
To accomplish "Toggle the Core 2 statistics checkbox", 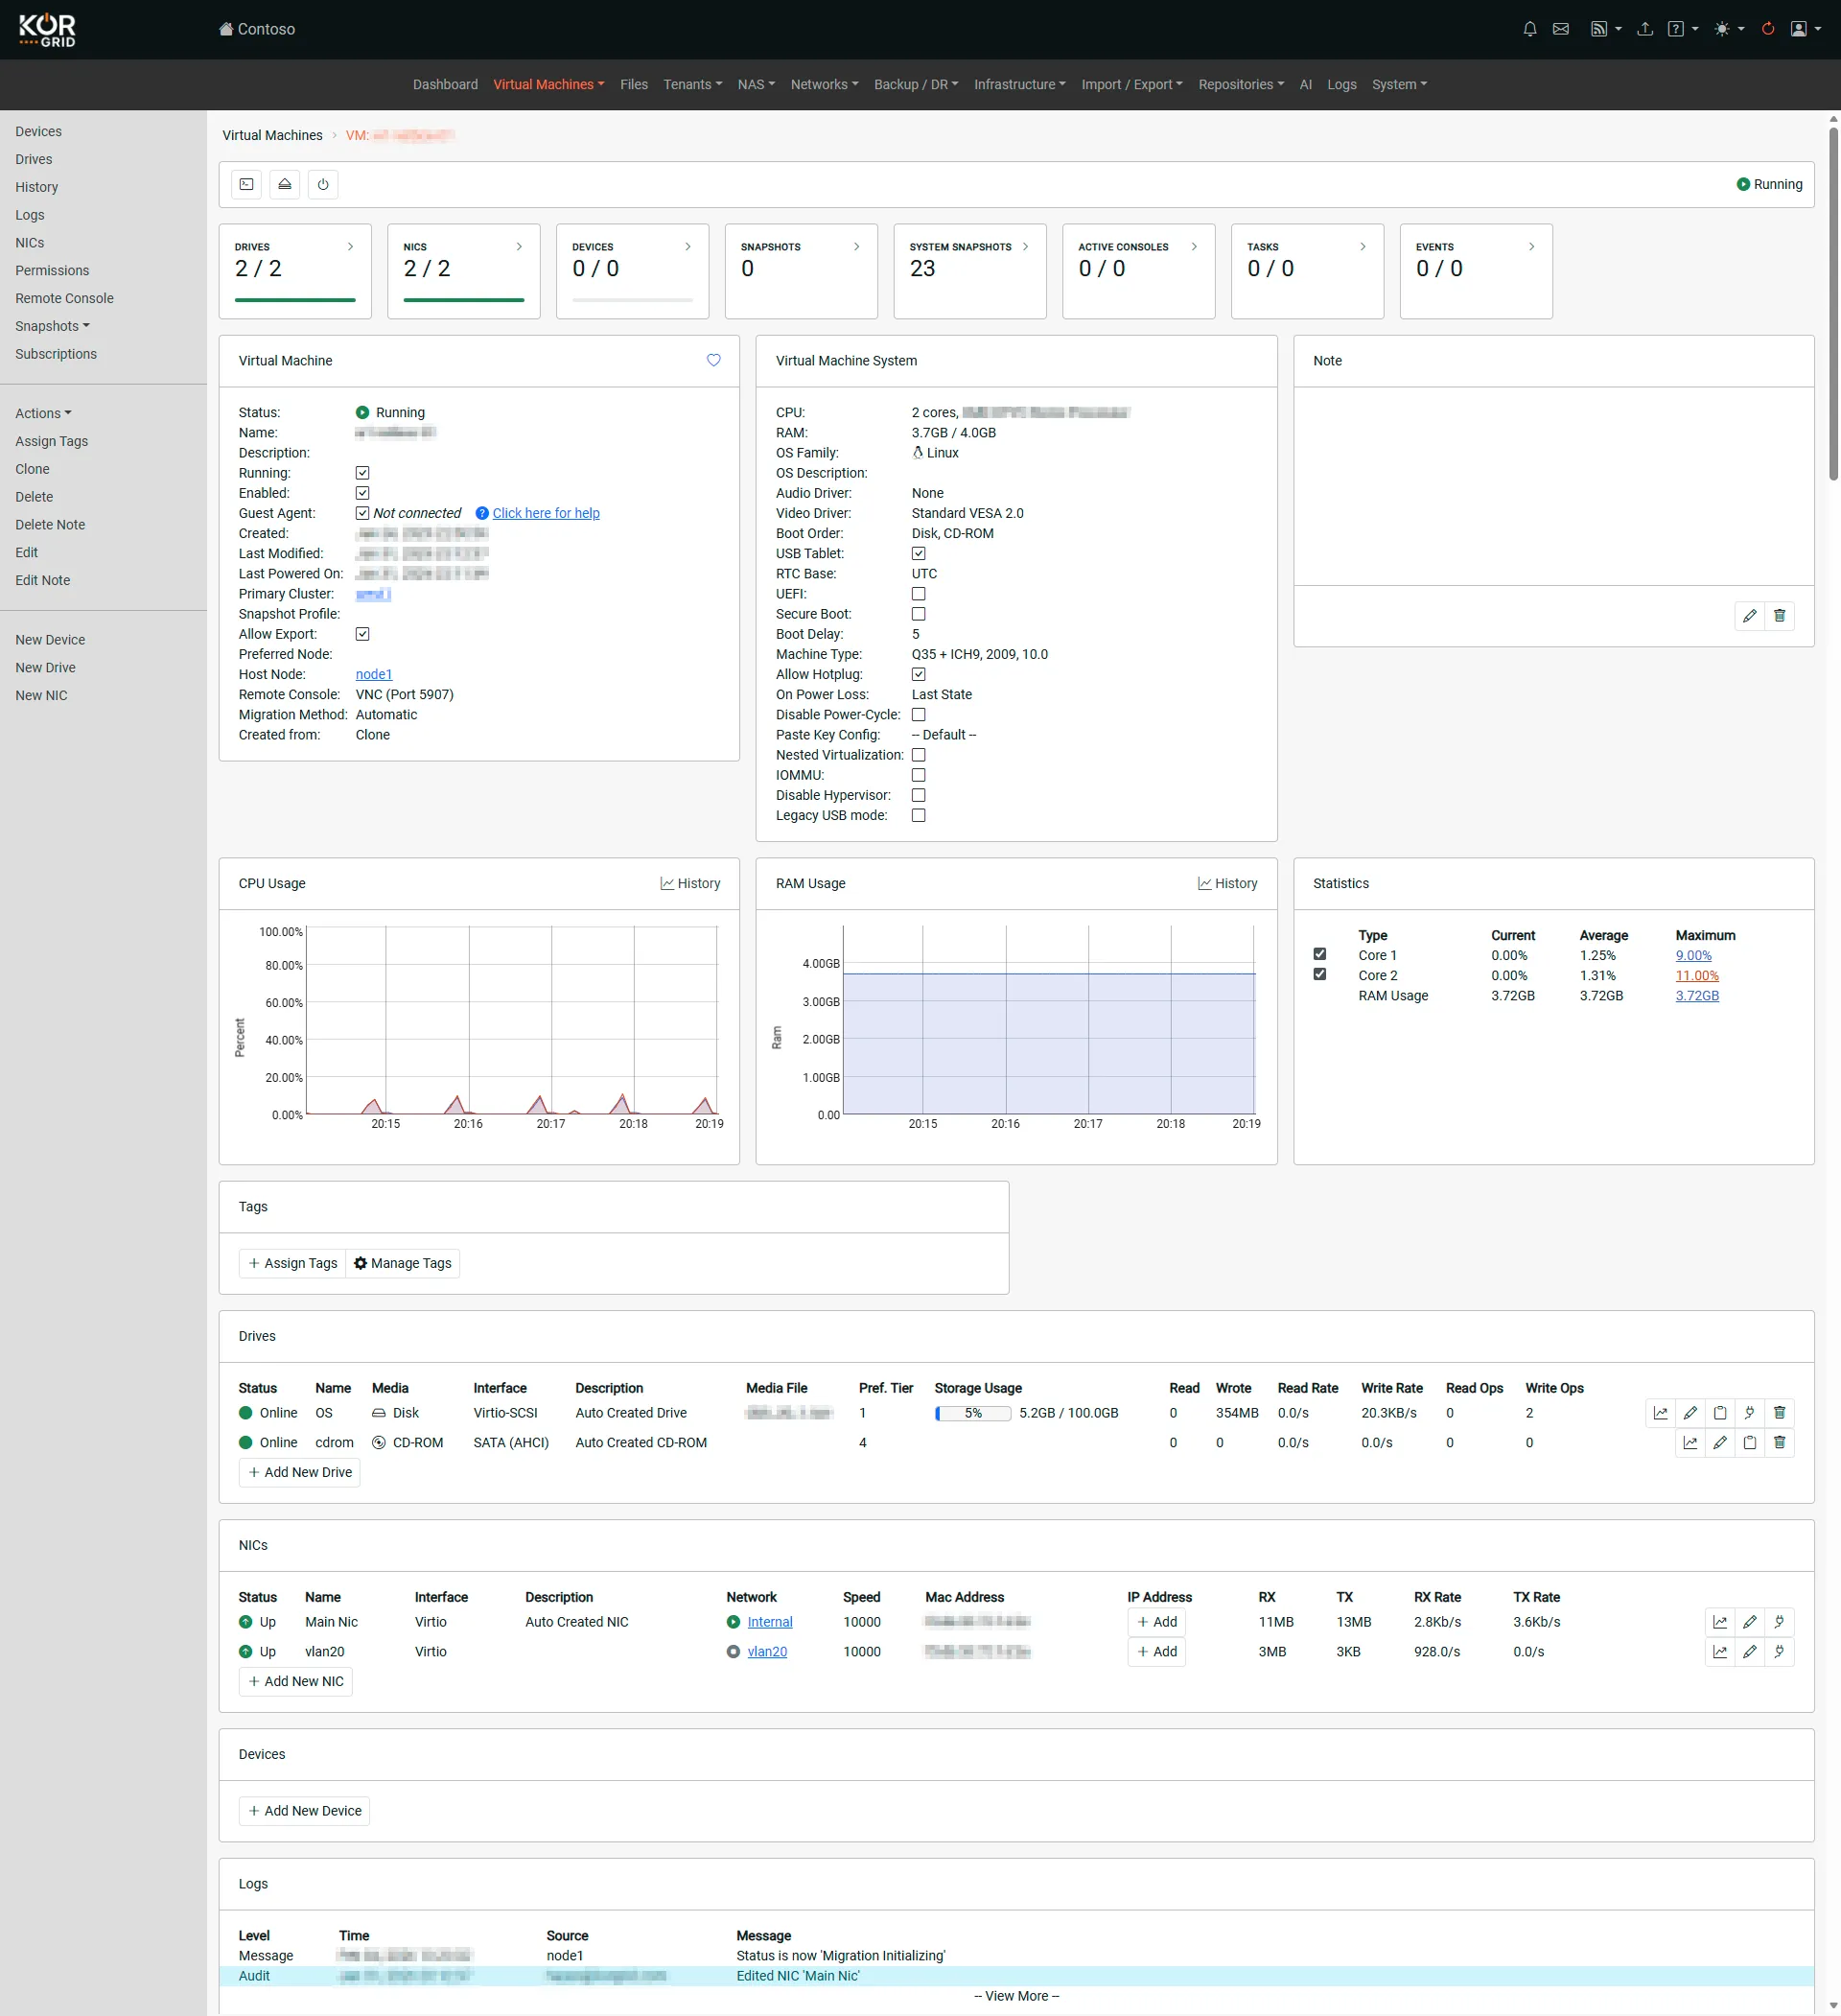I will coord(1320,974).
